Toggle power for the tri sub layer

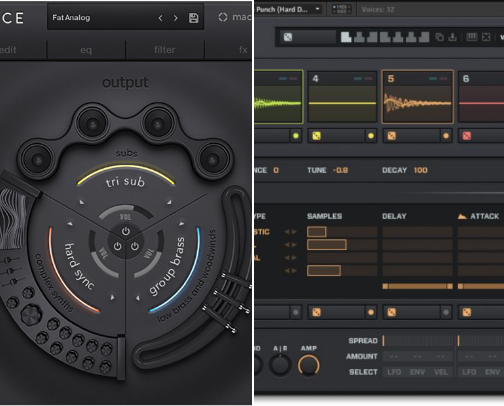pyautogui.click(x=126, y=231)
